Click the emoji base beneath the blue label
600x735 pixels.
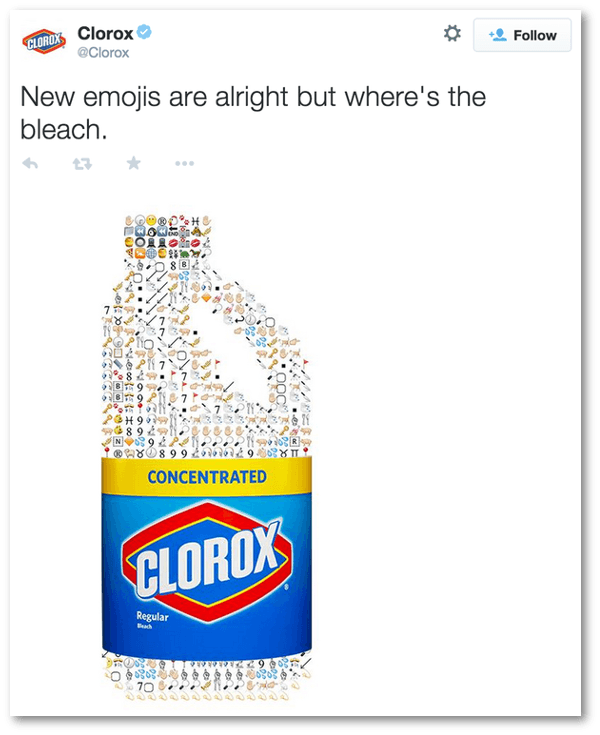[x=207, y=677]
